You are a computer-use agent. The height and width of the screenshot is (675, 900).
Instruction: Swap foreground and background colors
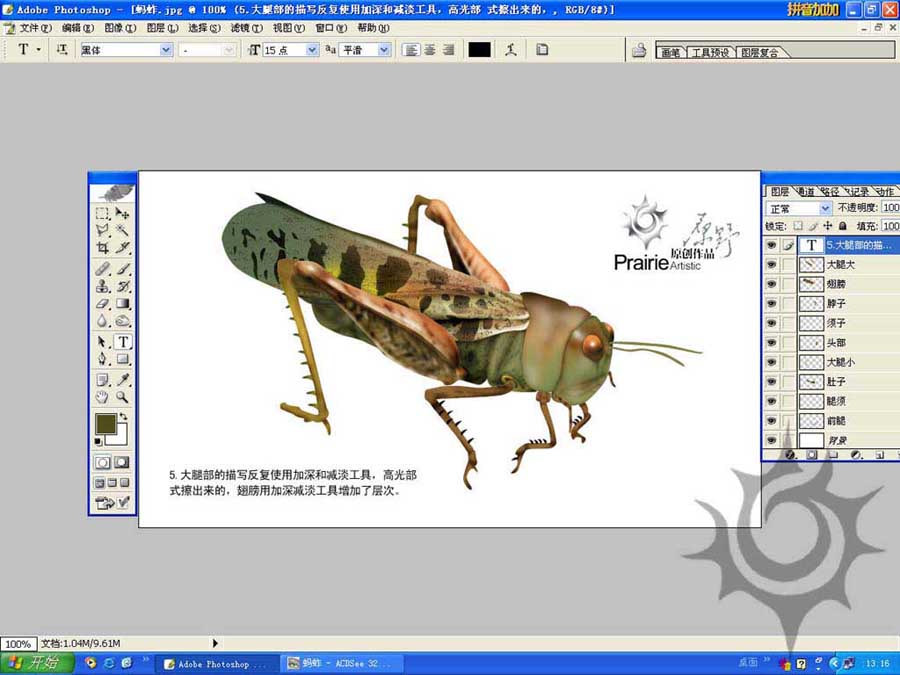point(123,416)
